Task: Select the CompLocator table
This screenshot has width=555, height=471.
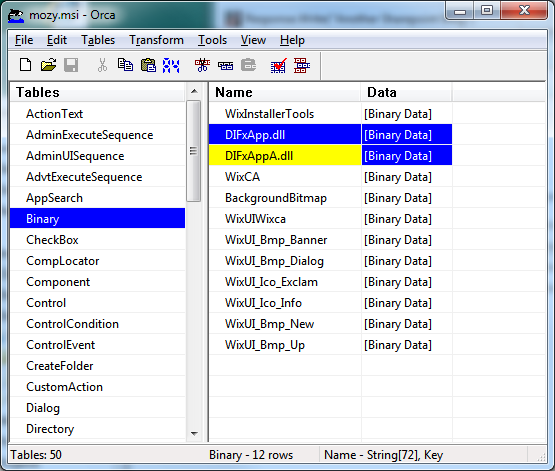Action: click(97, 261)
